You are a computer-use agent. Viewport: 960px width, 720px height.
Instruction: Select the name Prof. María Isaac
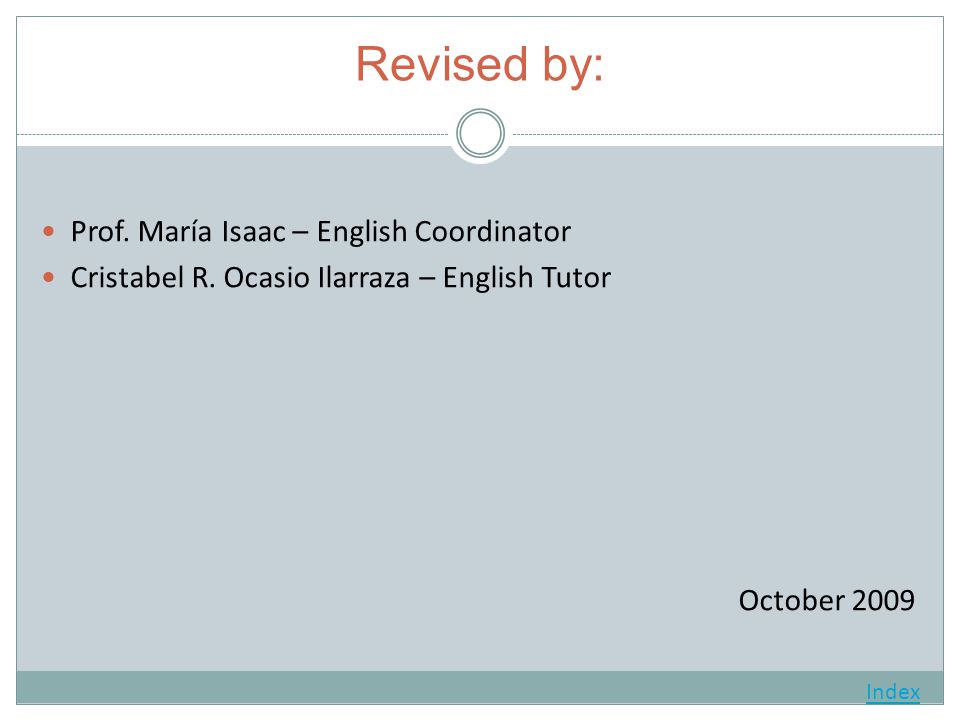[x=178, y=231]
